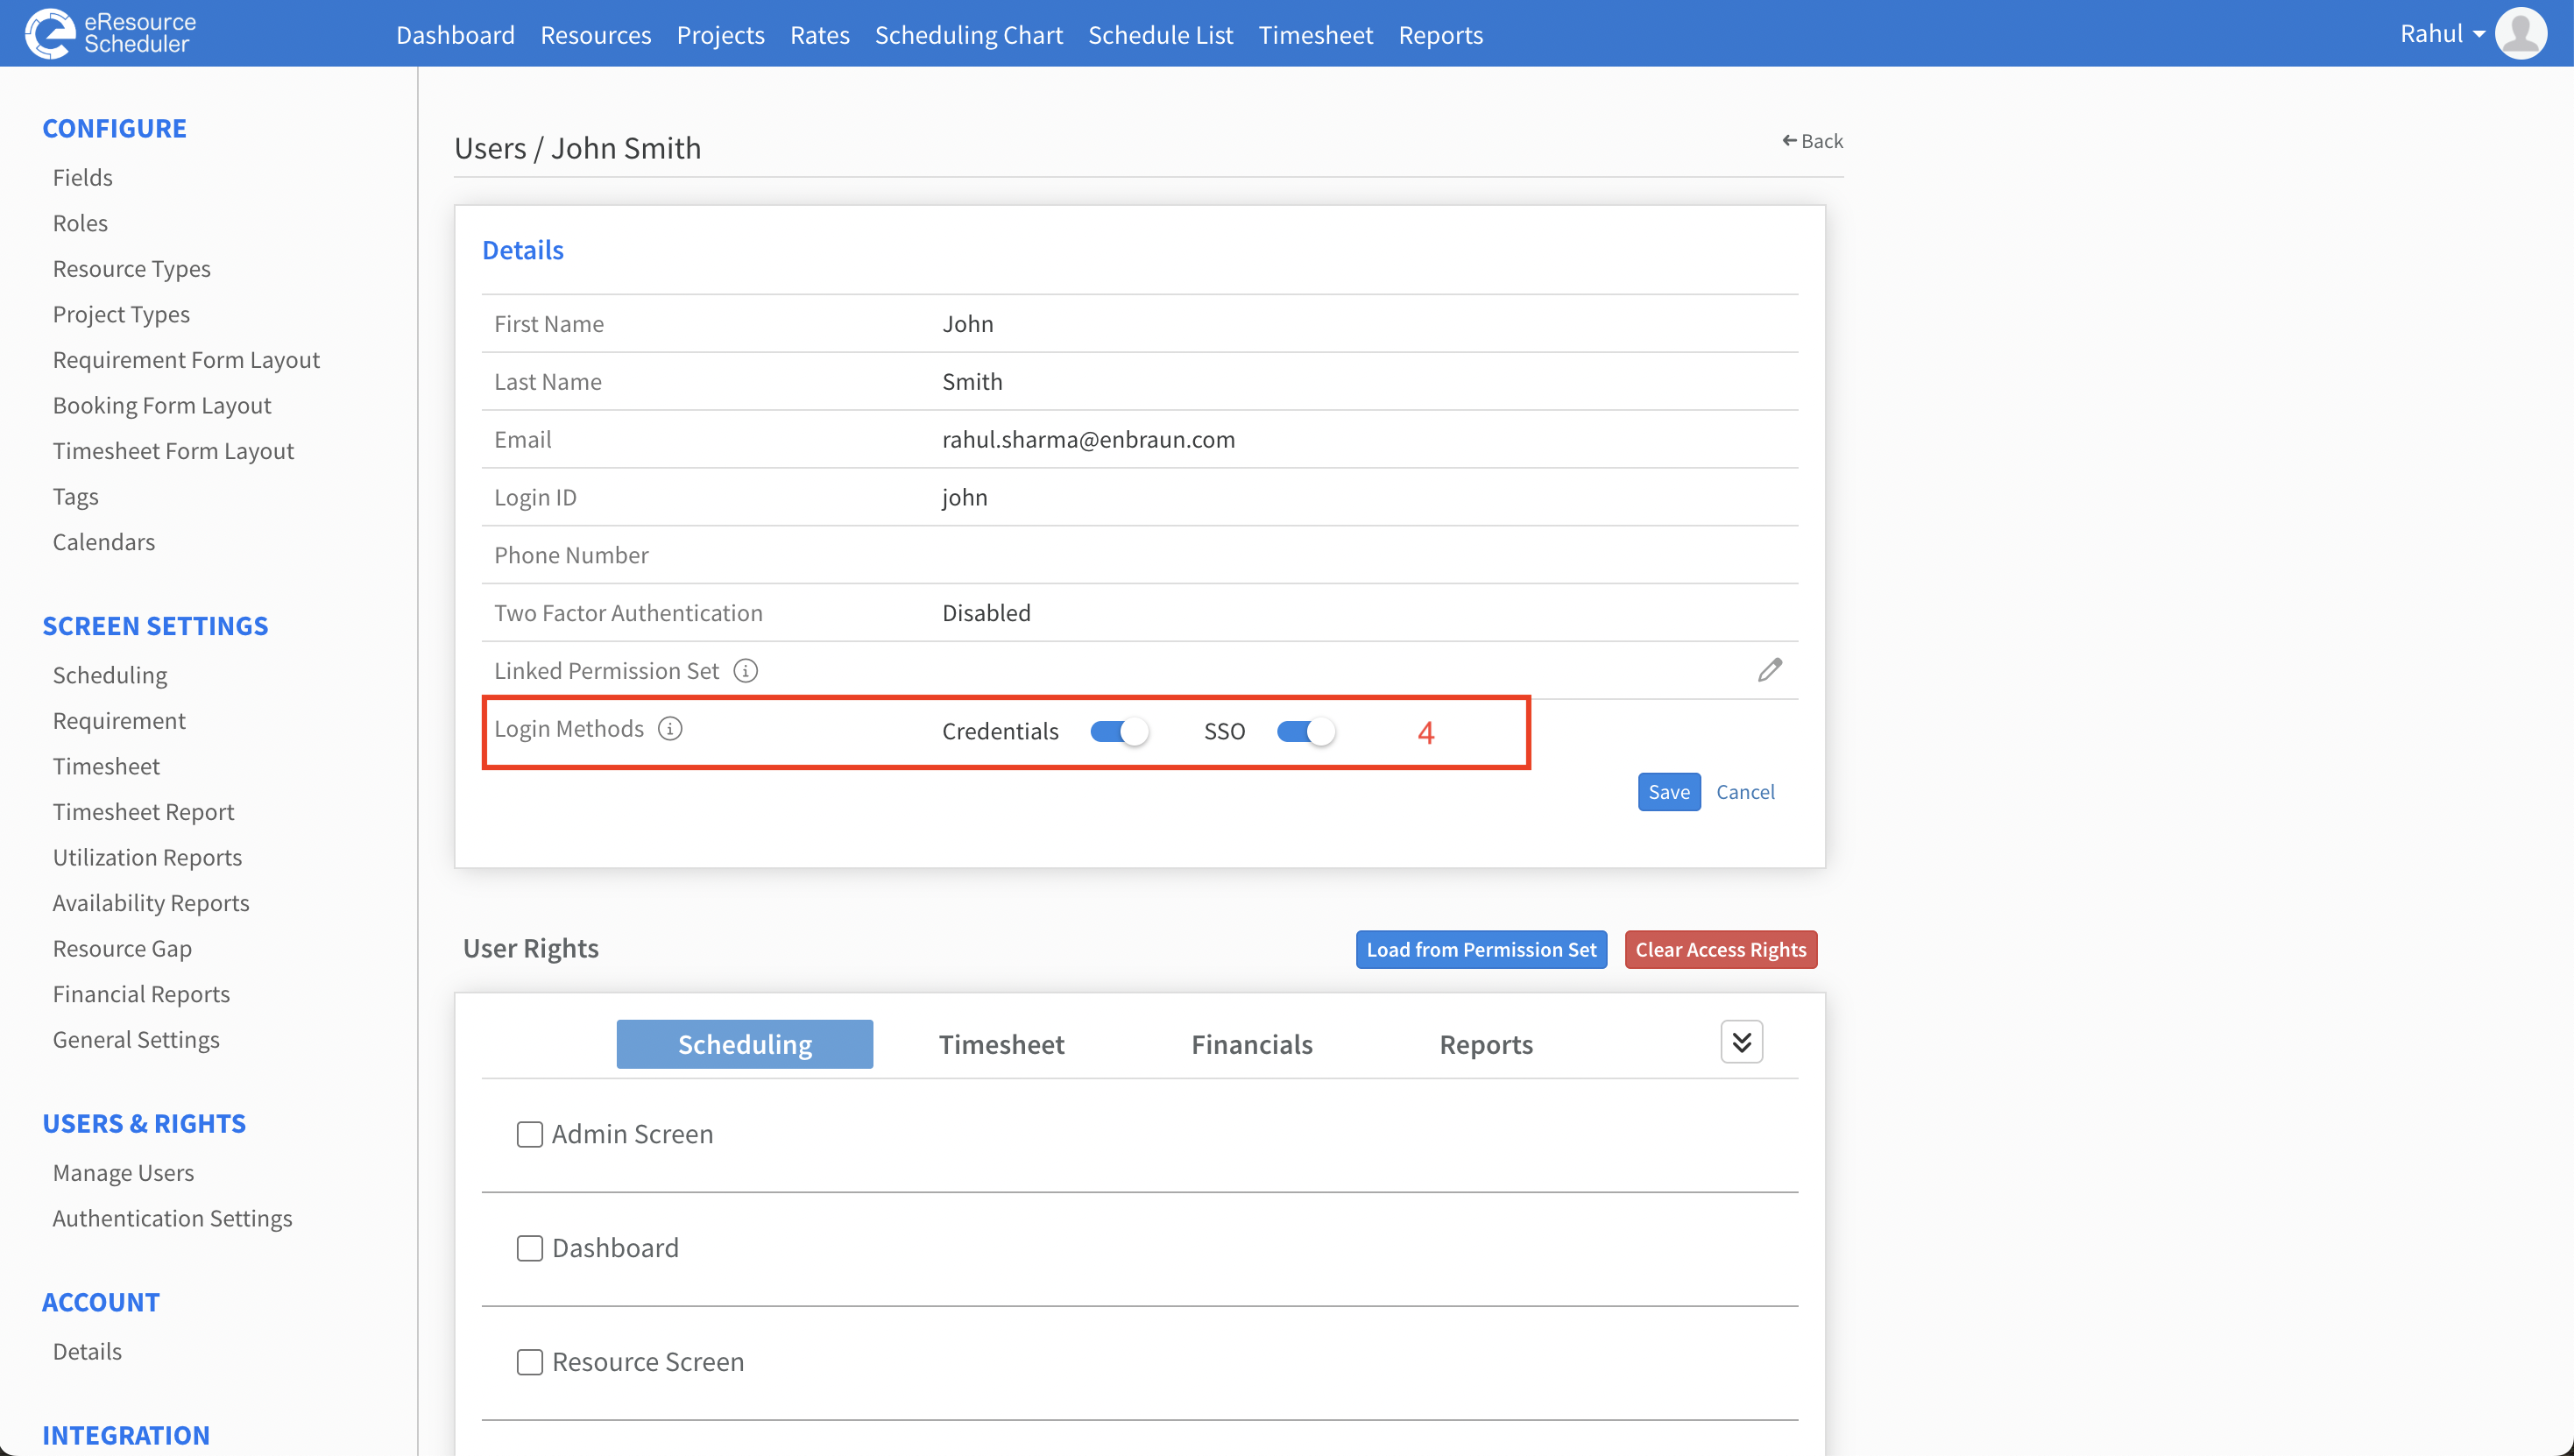Tick the Dashboard checkbox

point(530,1248)
